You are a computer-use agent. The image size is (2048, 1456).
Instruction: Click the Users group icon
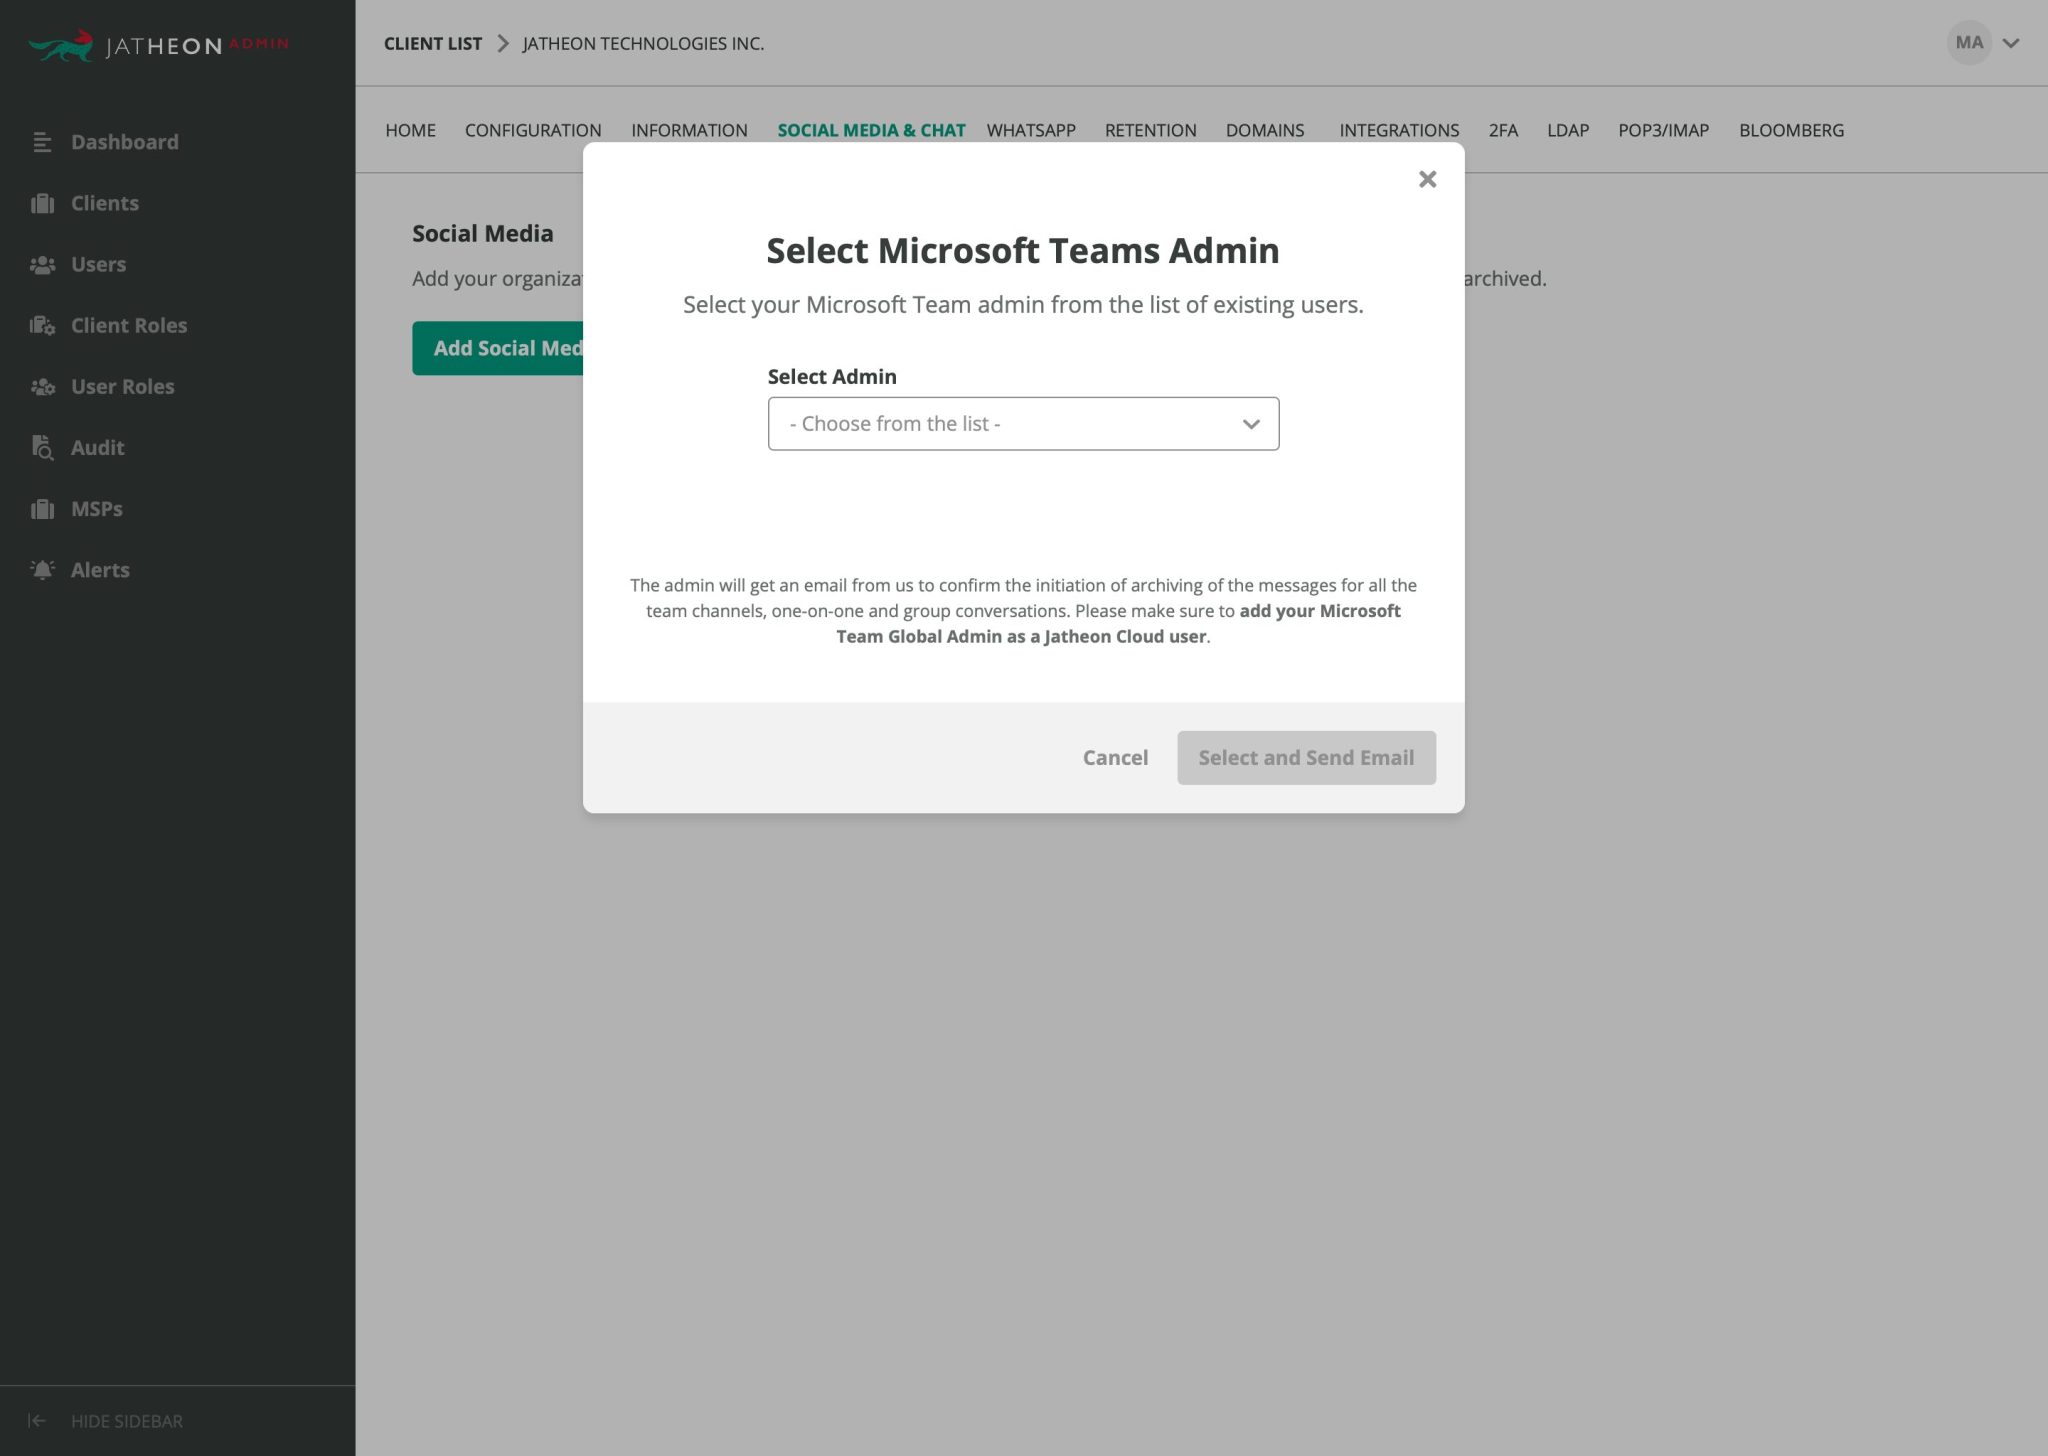coord(42,265)
